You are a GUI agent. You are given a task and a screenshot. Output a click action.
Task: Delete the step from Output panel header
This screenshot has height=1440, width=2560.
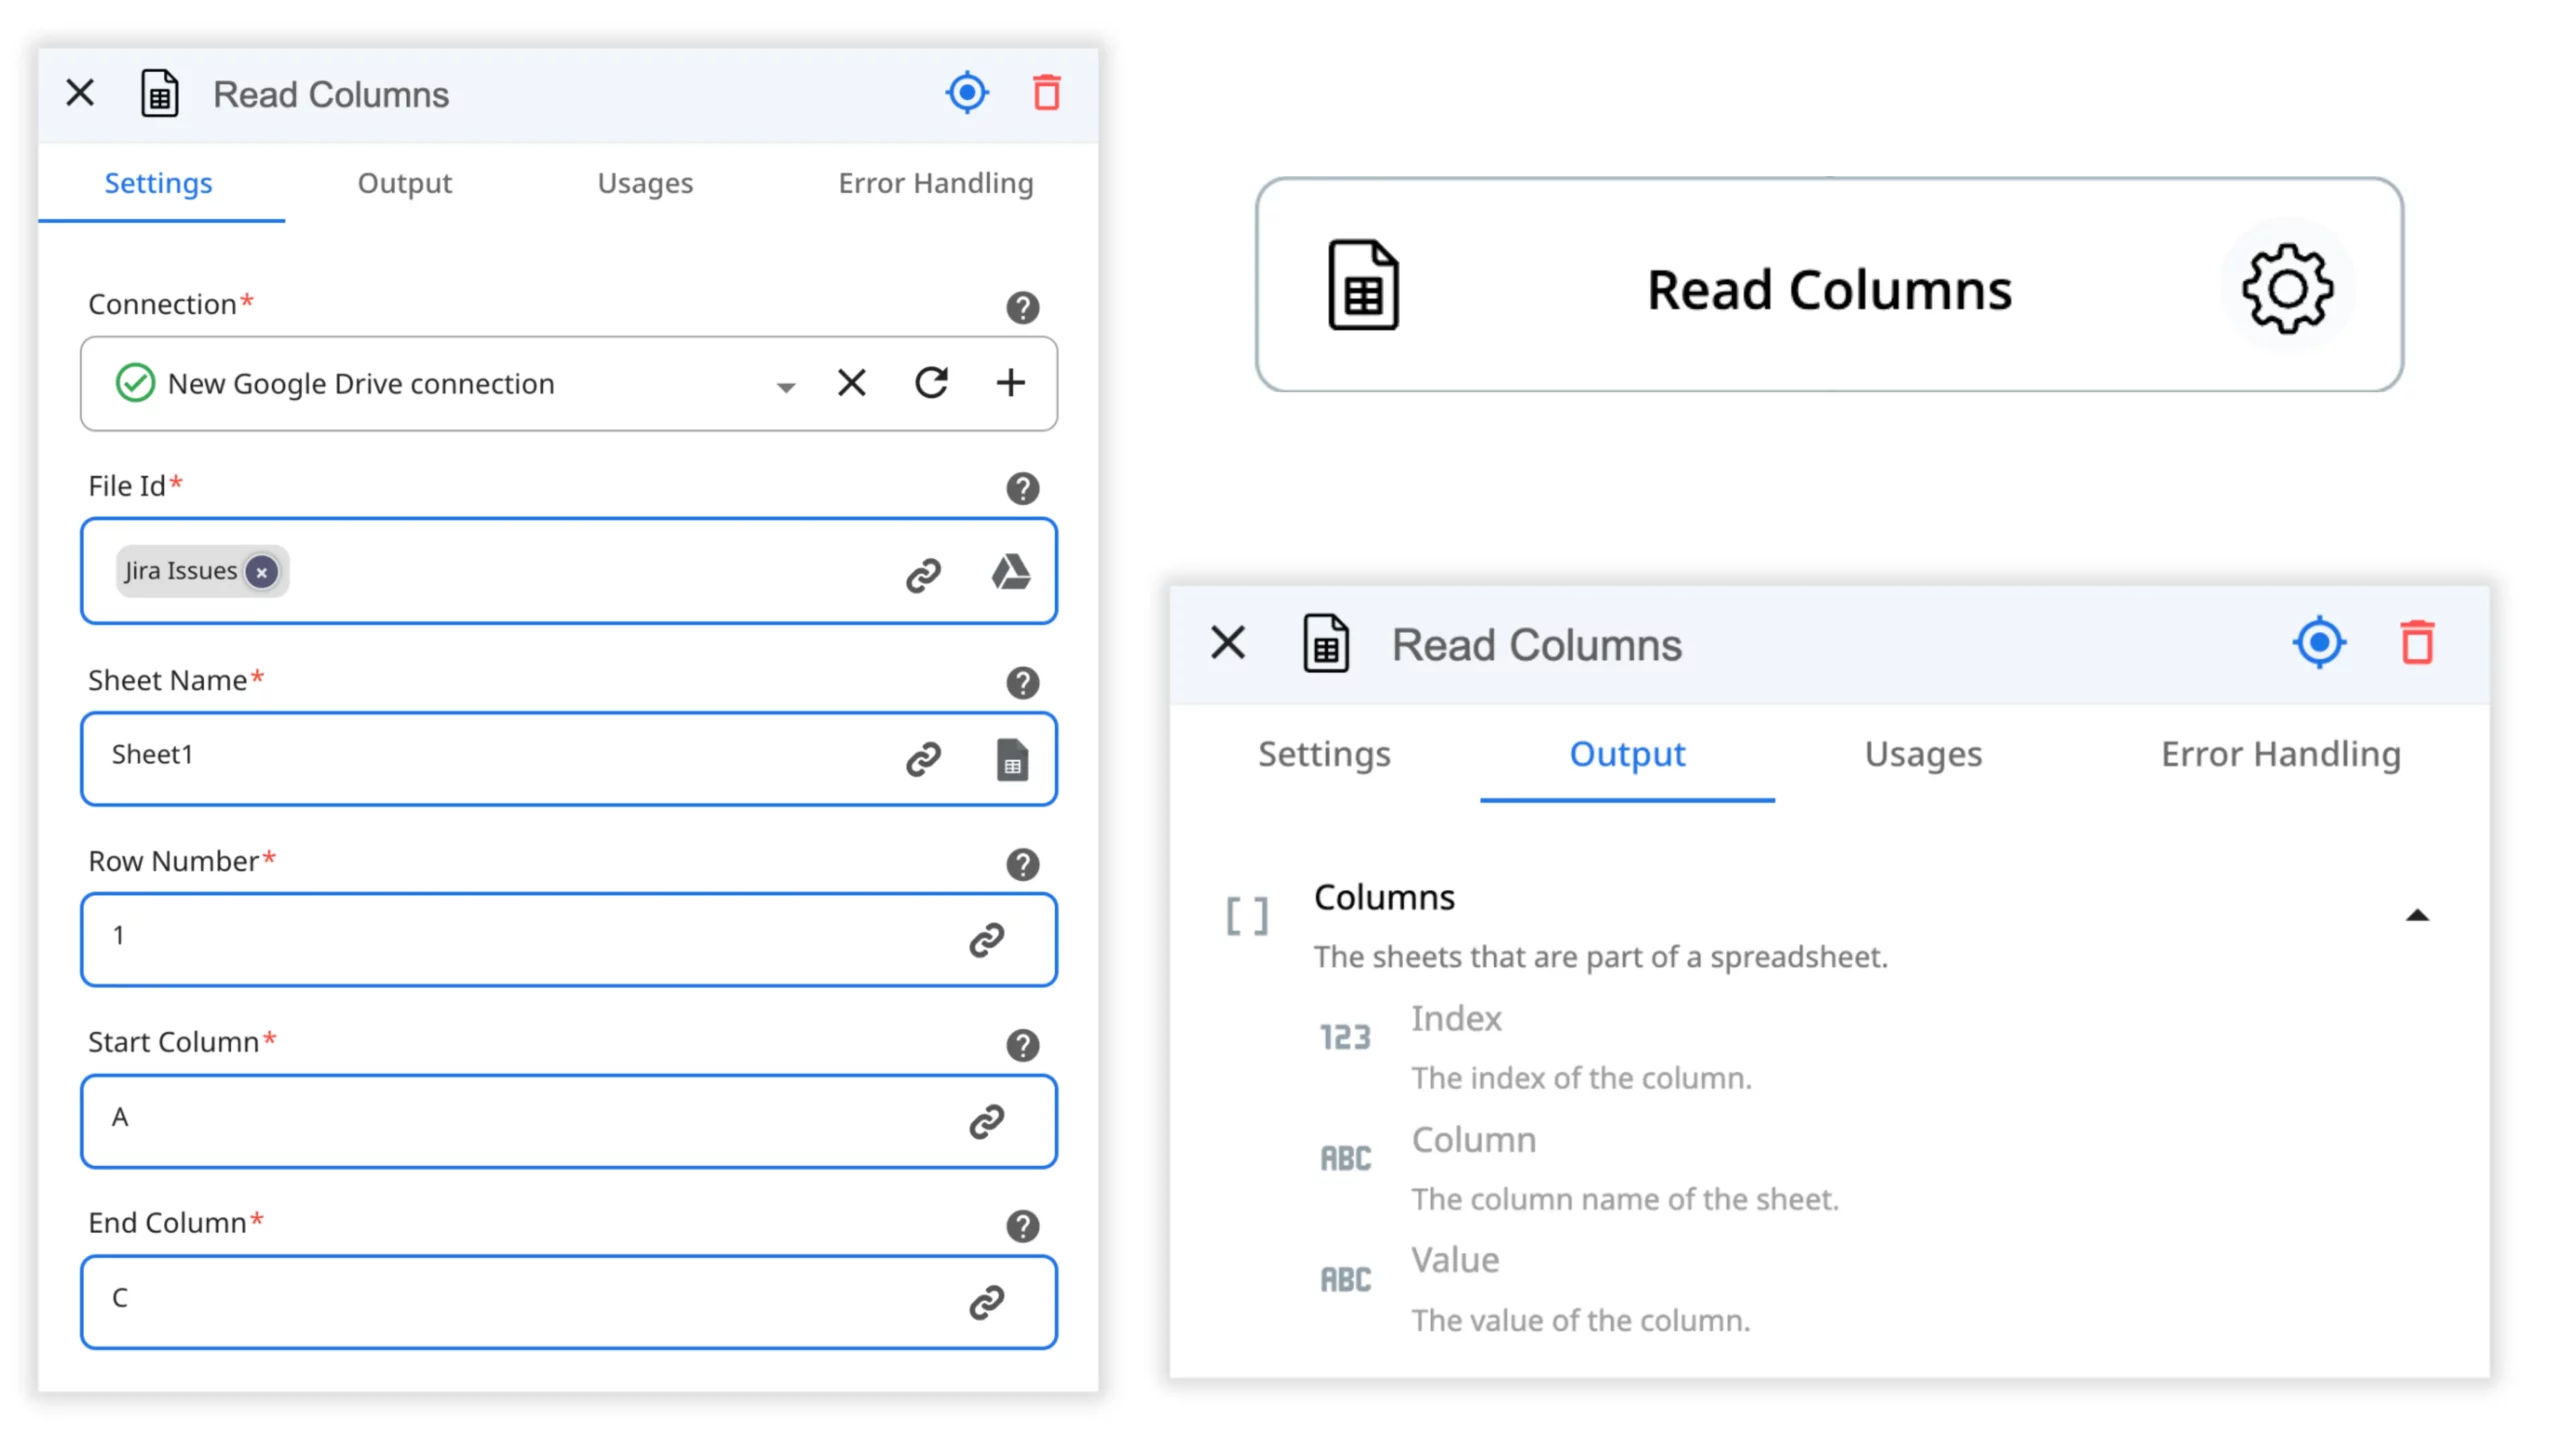[2417, 643]
